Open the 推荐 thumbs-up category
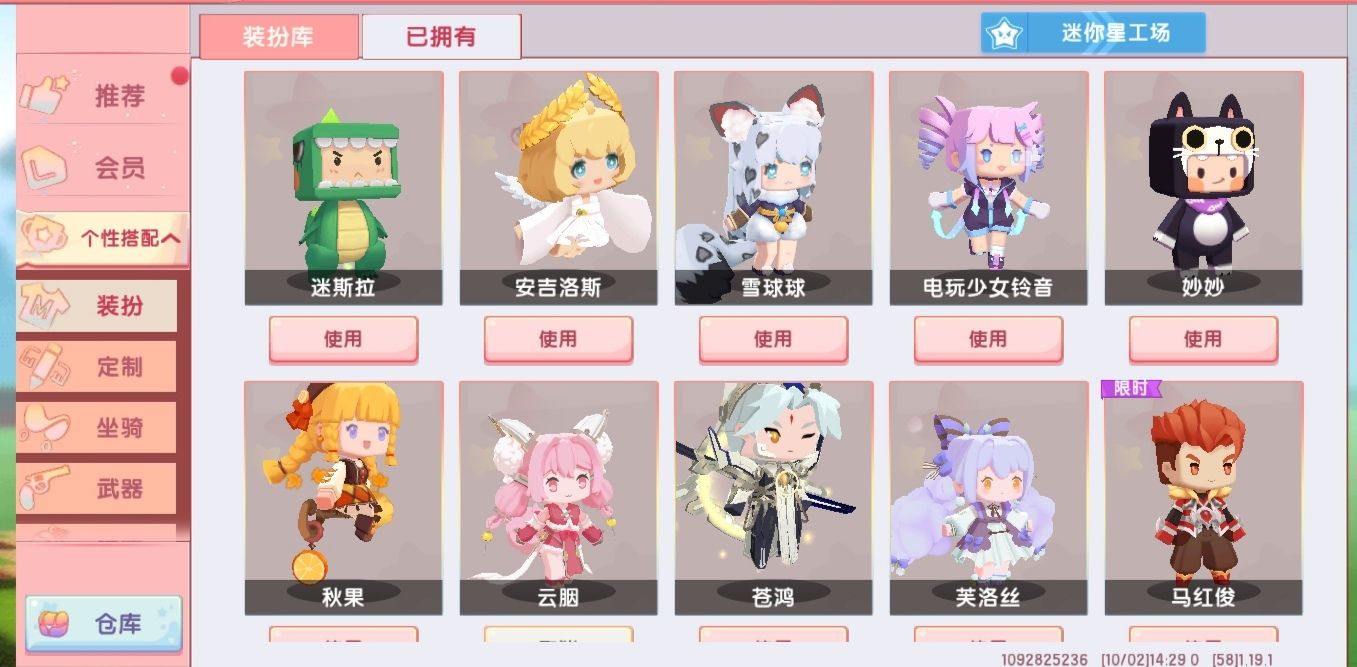This screenshot has width=1357, height=667. [44, 95]
